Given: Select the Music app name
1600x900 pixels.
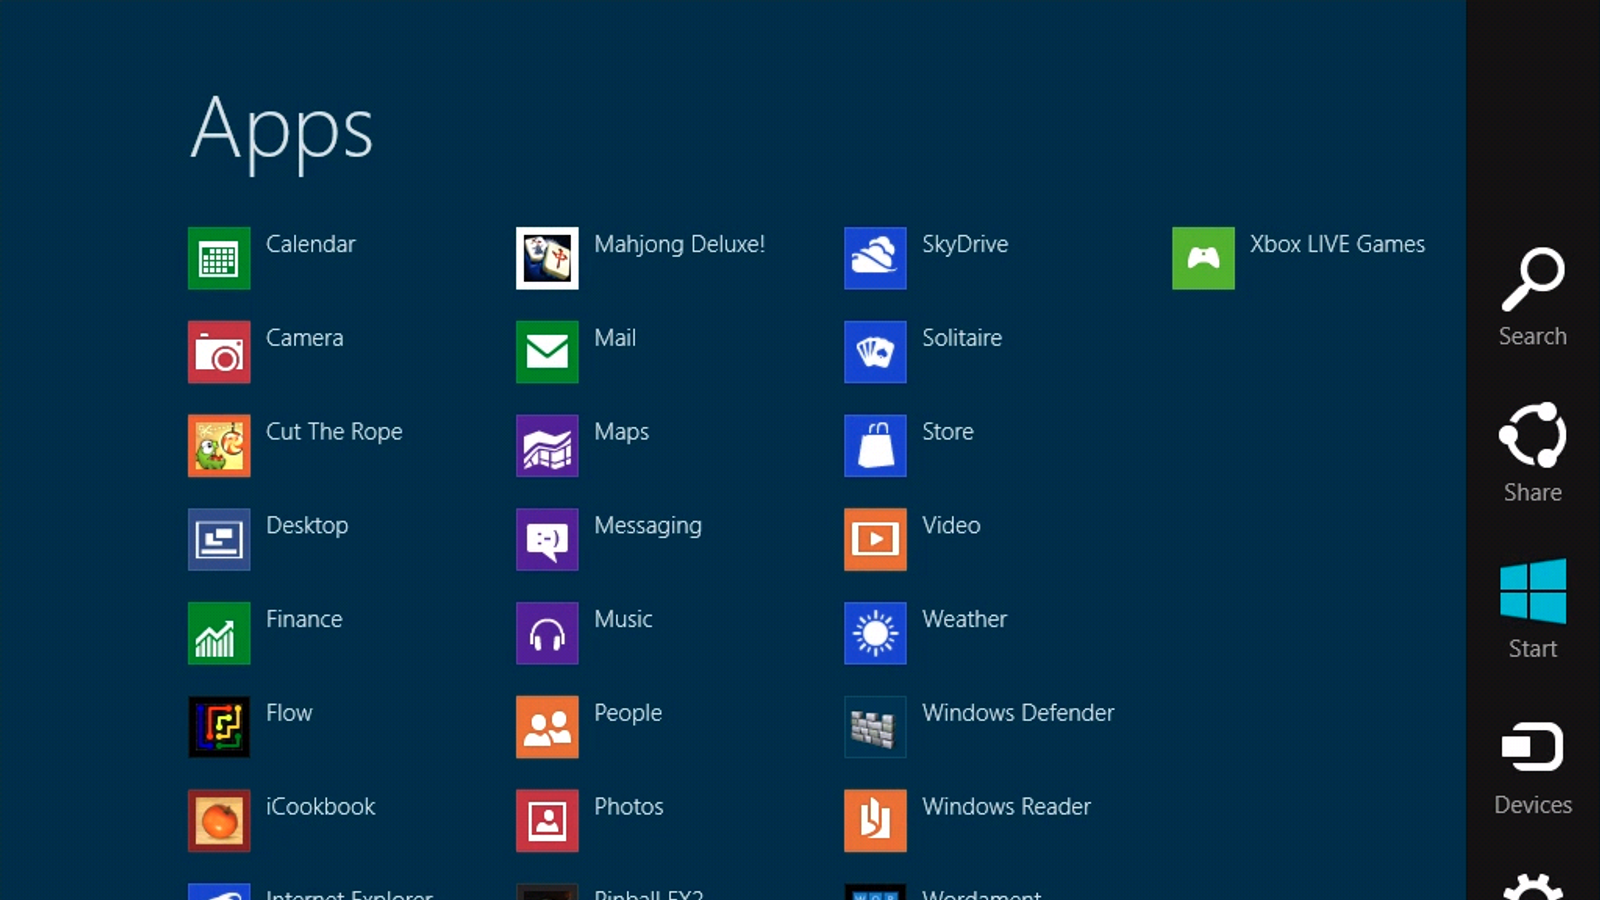Looking at the screenshot, I should 623,619.
